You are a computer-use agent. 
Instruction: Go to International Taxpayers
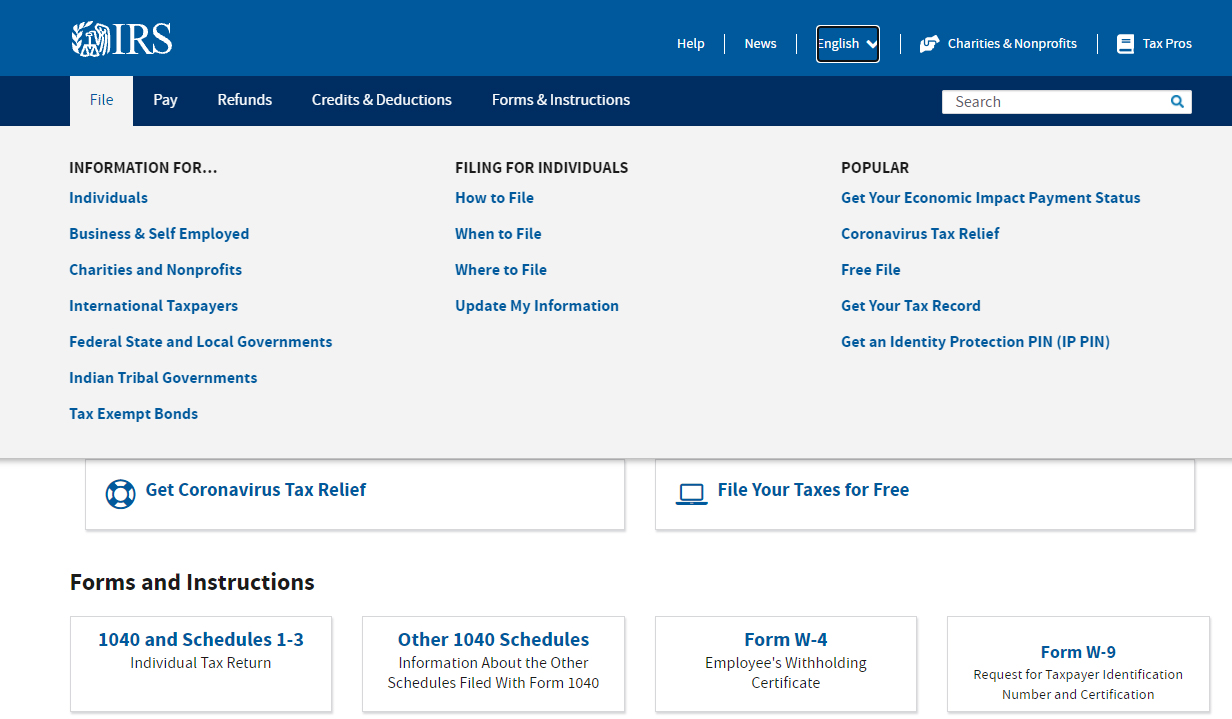point(153,306)
